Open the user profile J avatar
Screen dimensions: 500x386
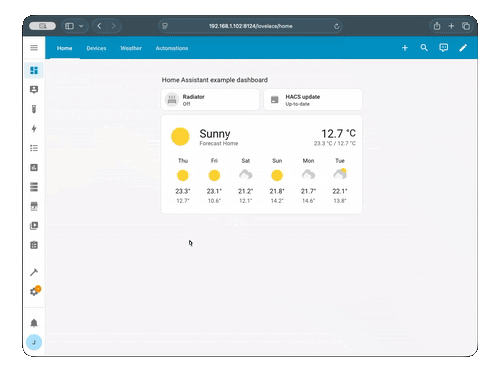(34, 342)
